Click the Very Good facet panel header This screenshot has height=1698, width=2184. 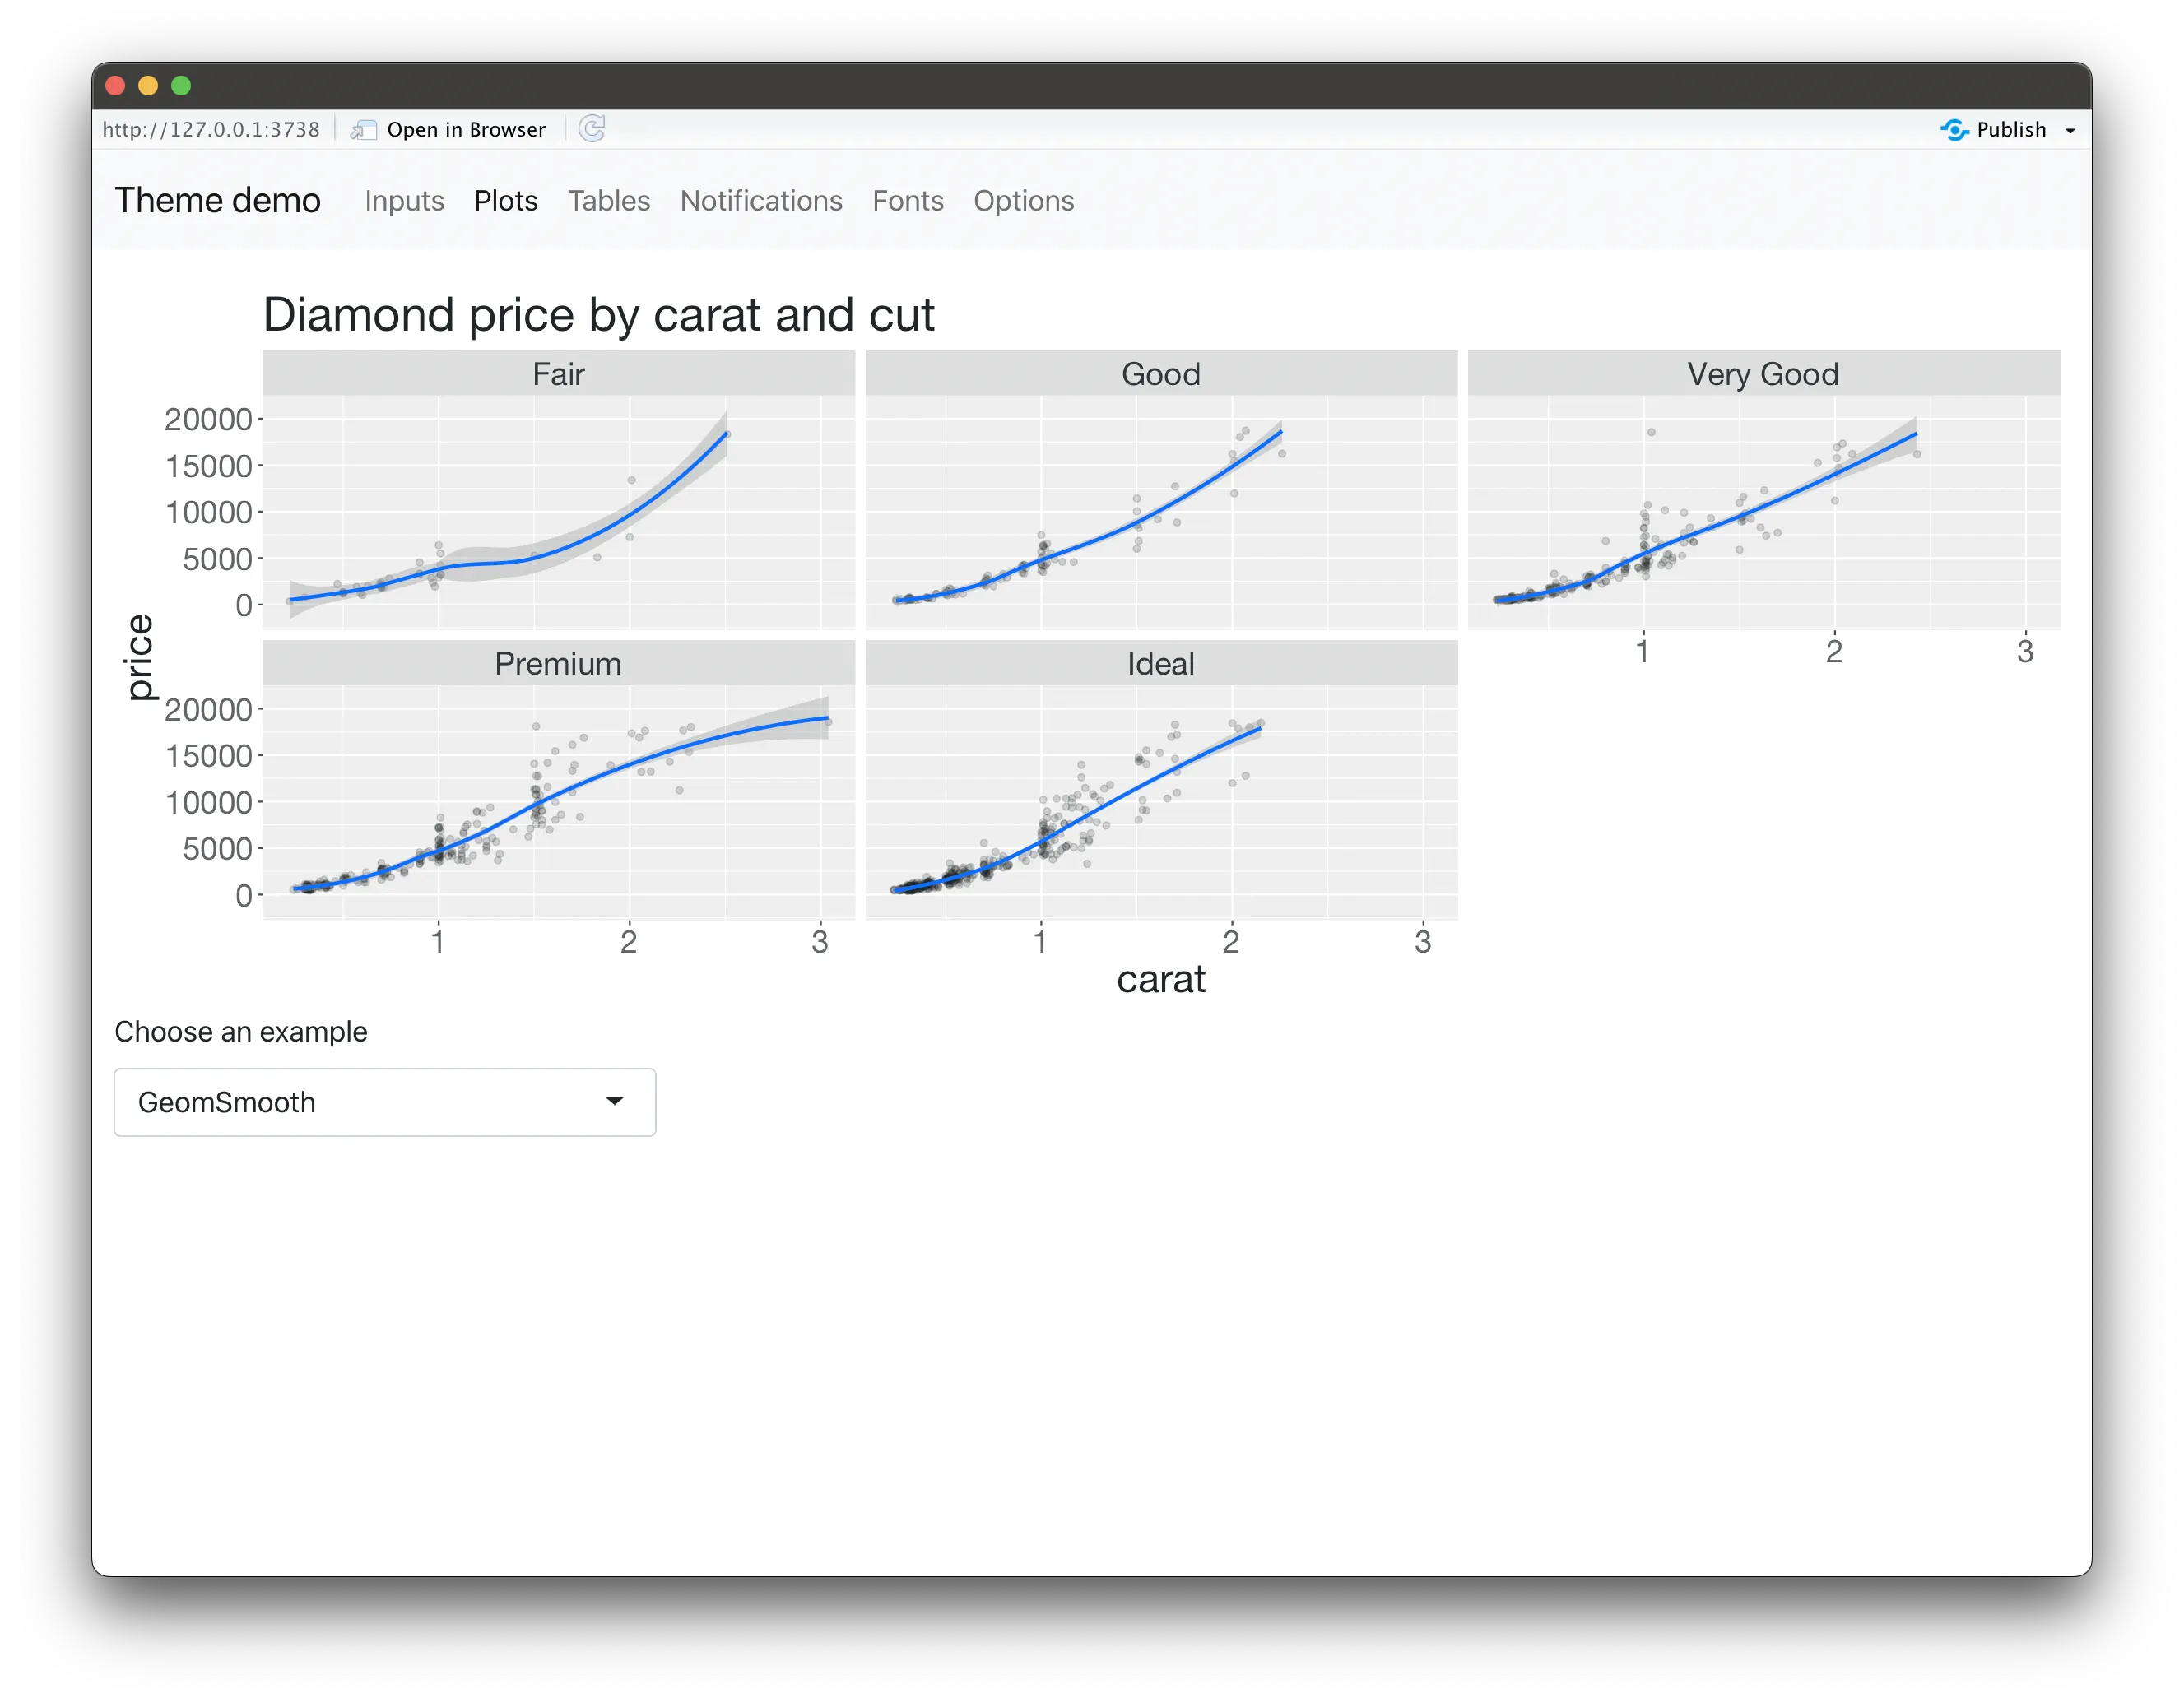[1763, 374]
